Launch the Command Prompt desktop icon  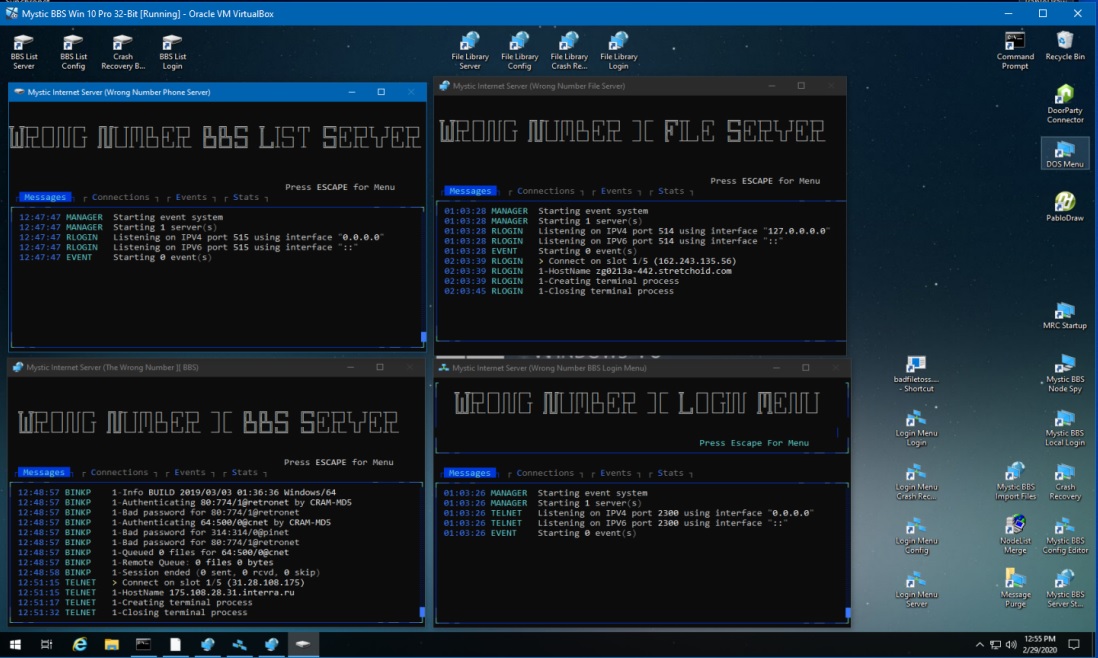coord(1015,50)
